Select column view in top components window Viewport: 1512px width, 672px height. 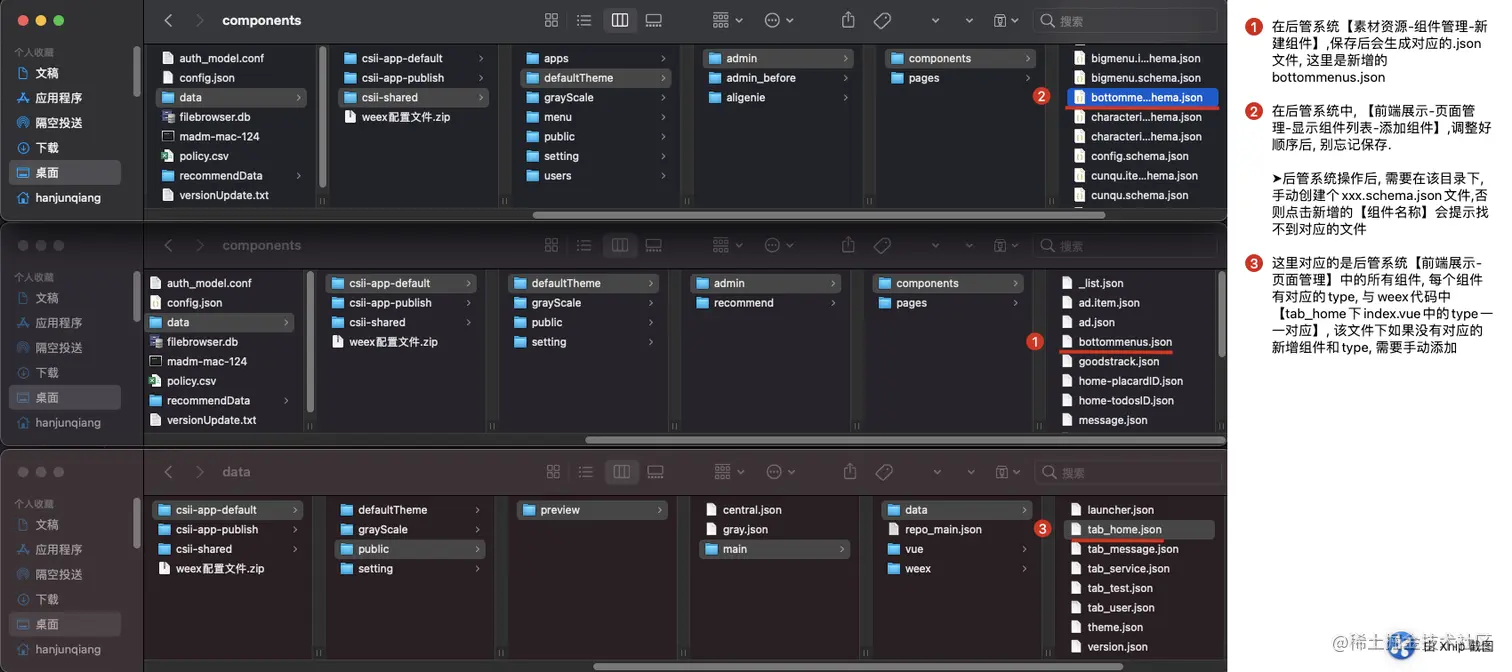click(619, 20)
